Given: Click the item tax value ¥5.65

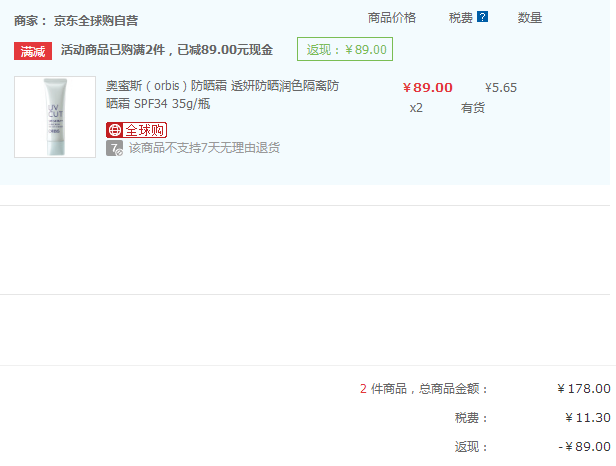Looking at the screenshot, I should pos(501,88).
